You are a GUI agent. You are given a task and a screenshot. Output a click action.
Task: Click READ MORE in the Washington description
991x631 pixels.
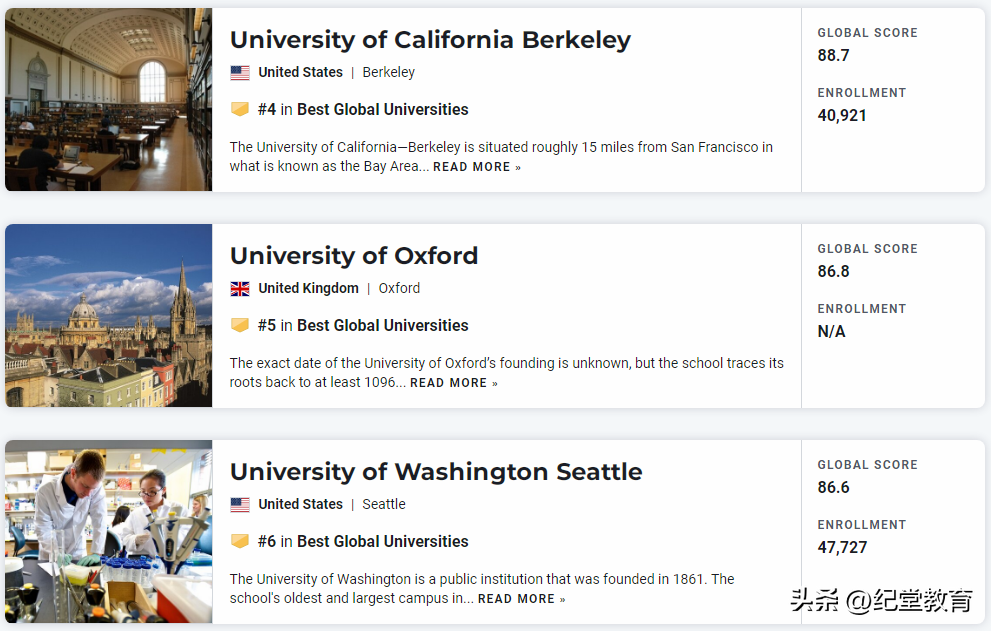[521, 599]
